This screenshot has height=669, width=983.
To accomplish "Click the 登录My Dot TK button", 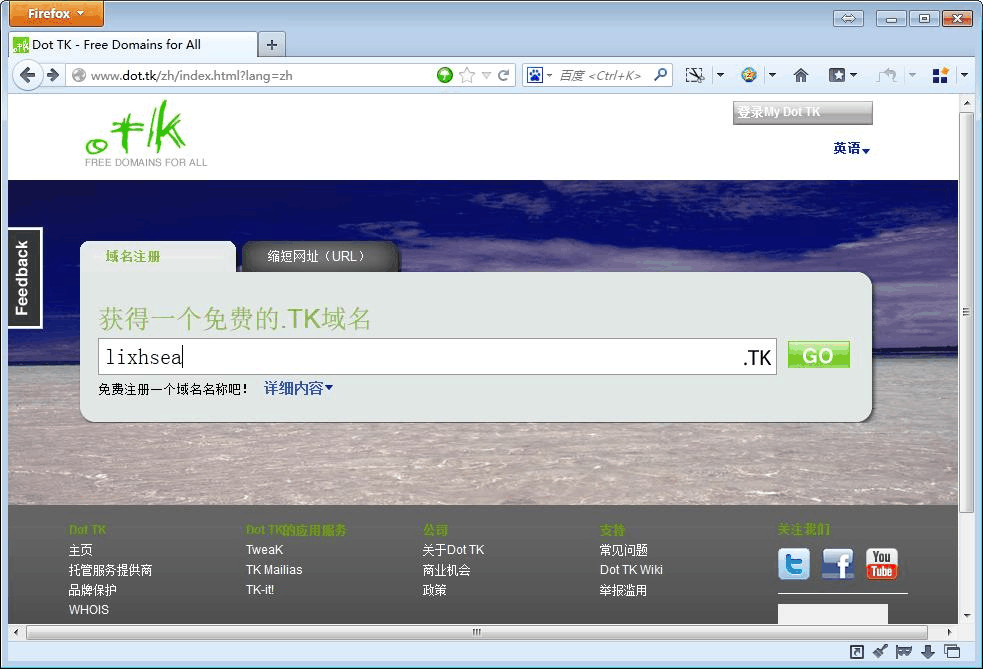I will (802, 112).
